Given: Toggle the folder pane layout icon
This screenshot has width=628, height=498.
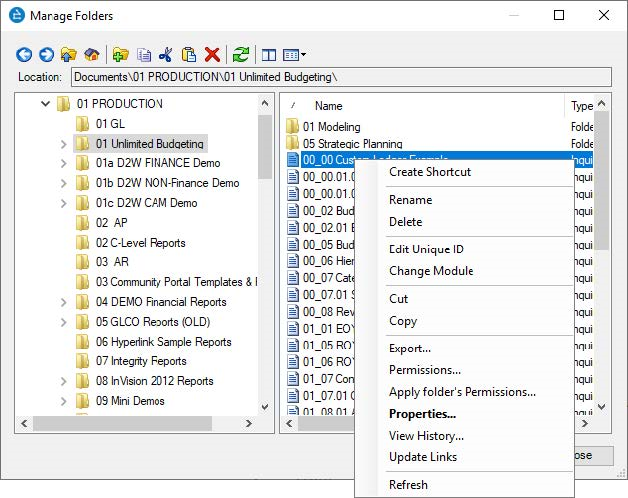Looking at the screenshot, I should [268, 55].
